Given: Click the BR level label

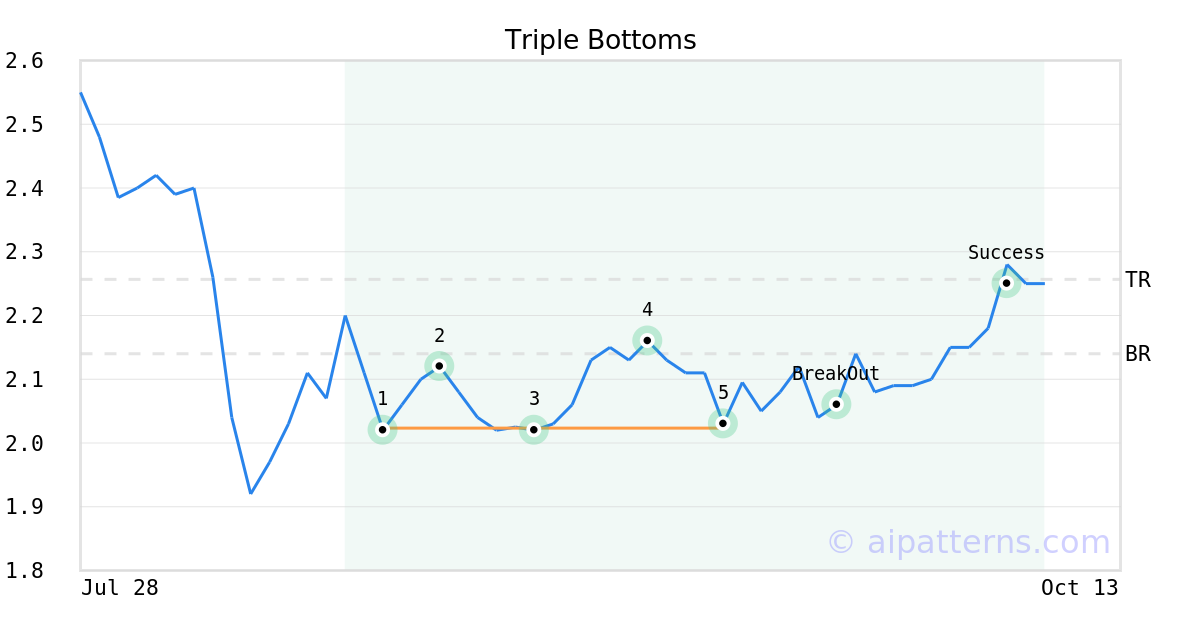Looking at the screenshot, I should (x=1138, y=354).
